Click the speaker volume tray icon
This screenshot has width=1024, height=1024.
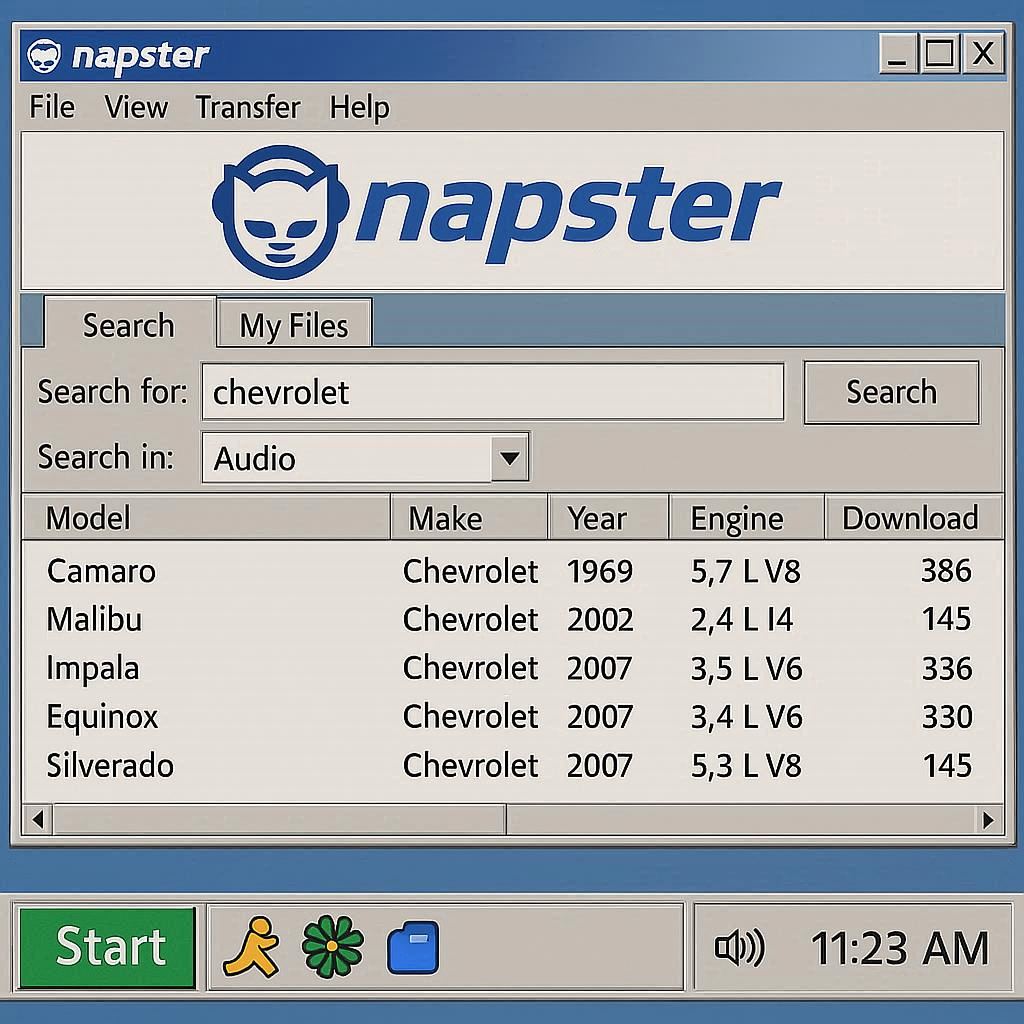(740, 947)
